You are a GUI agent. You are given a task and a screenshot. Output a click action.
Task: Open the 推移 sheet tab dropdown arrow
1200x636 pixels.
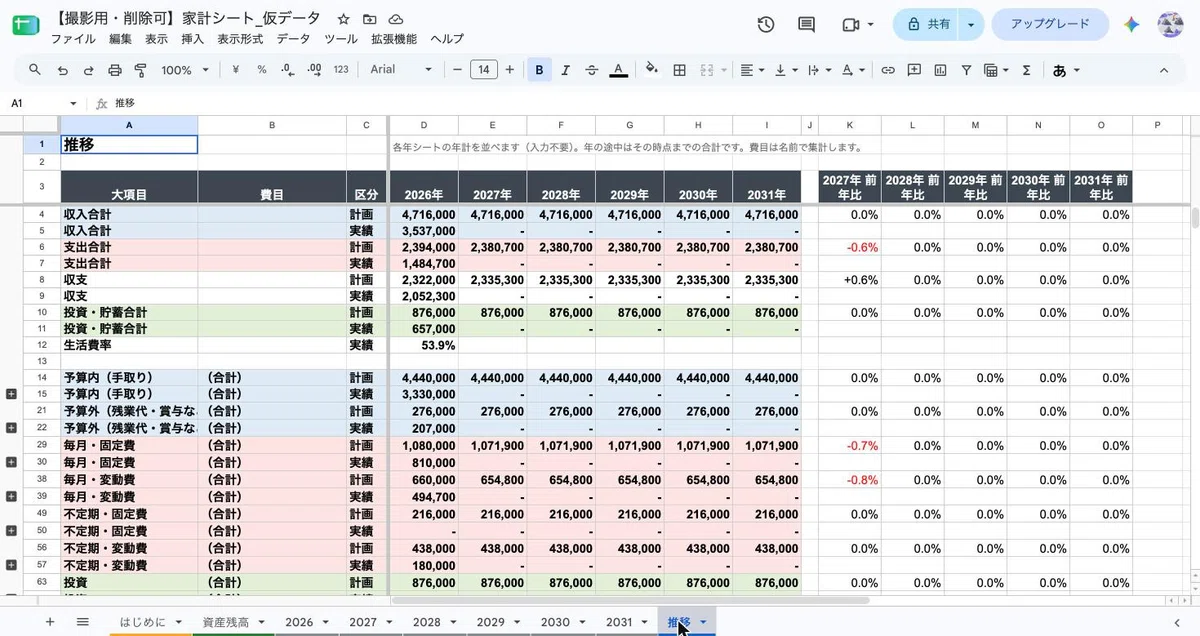pyautogui.click(x=704, y=622)
